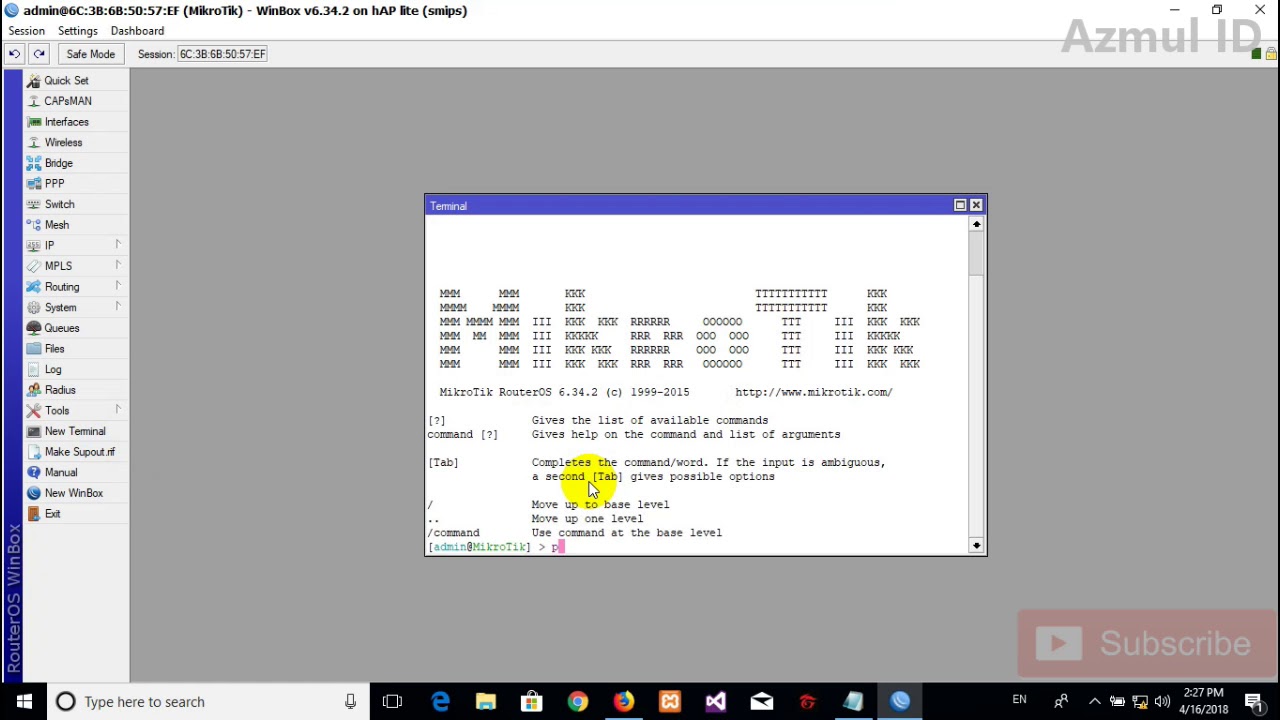Viewport: 1280px width, 720px height.
Task: Click the Redo arrow in toolbar
Action: (39, 54)
